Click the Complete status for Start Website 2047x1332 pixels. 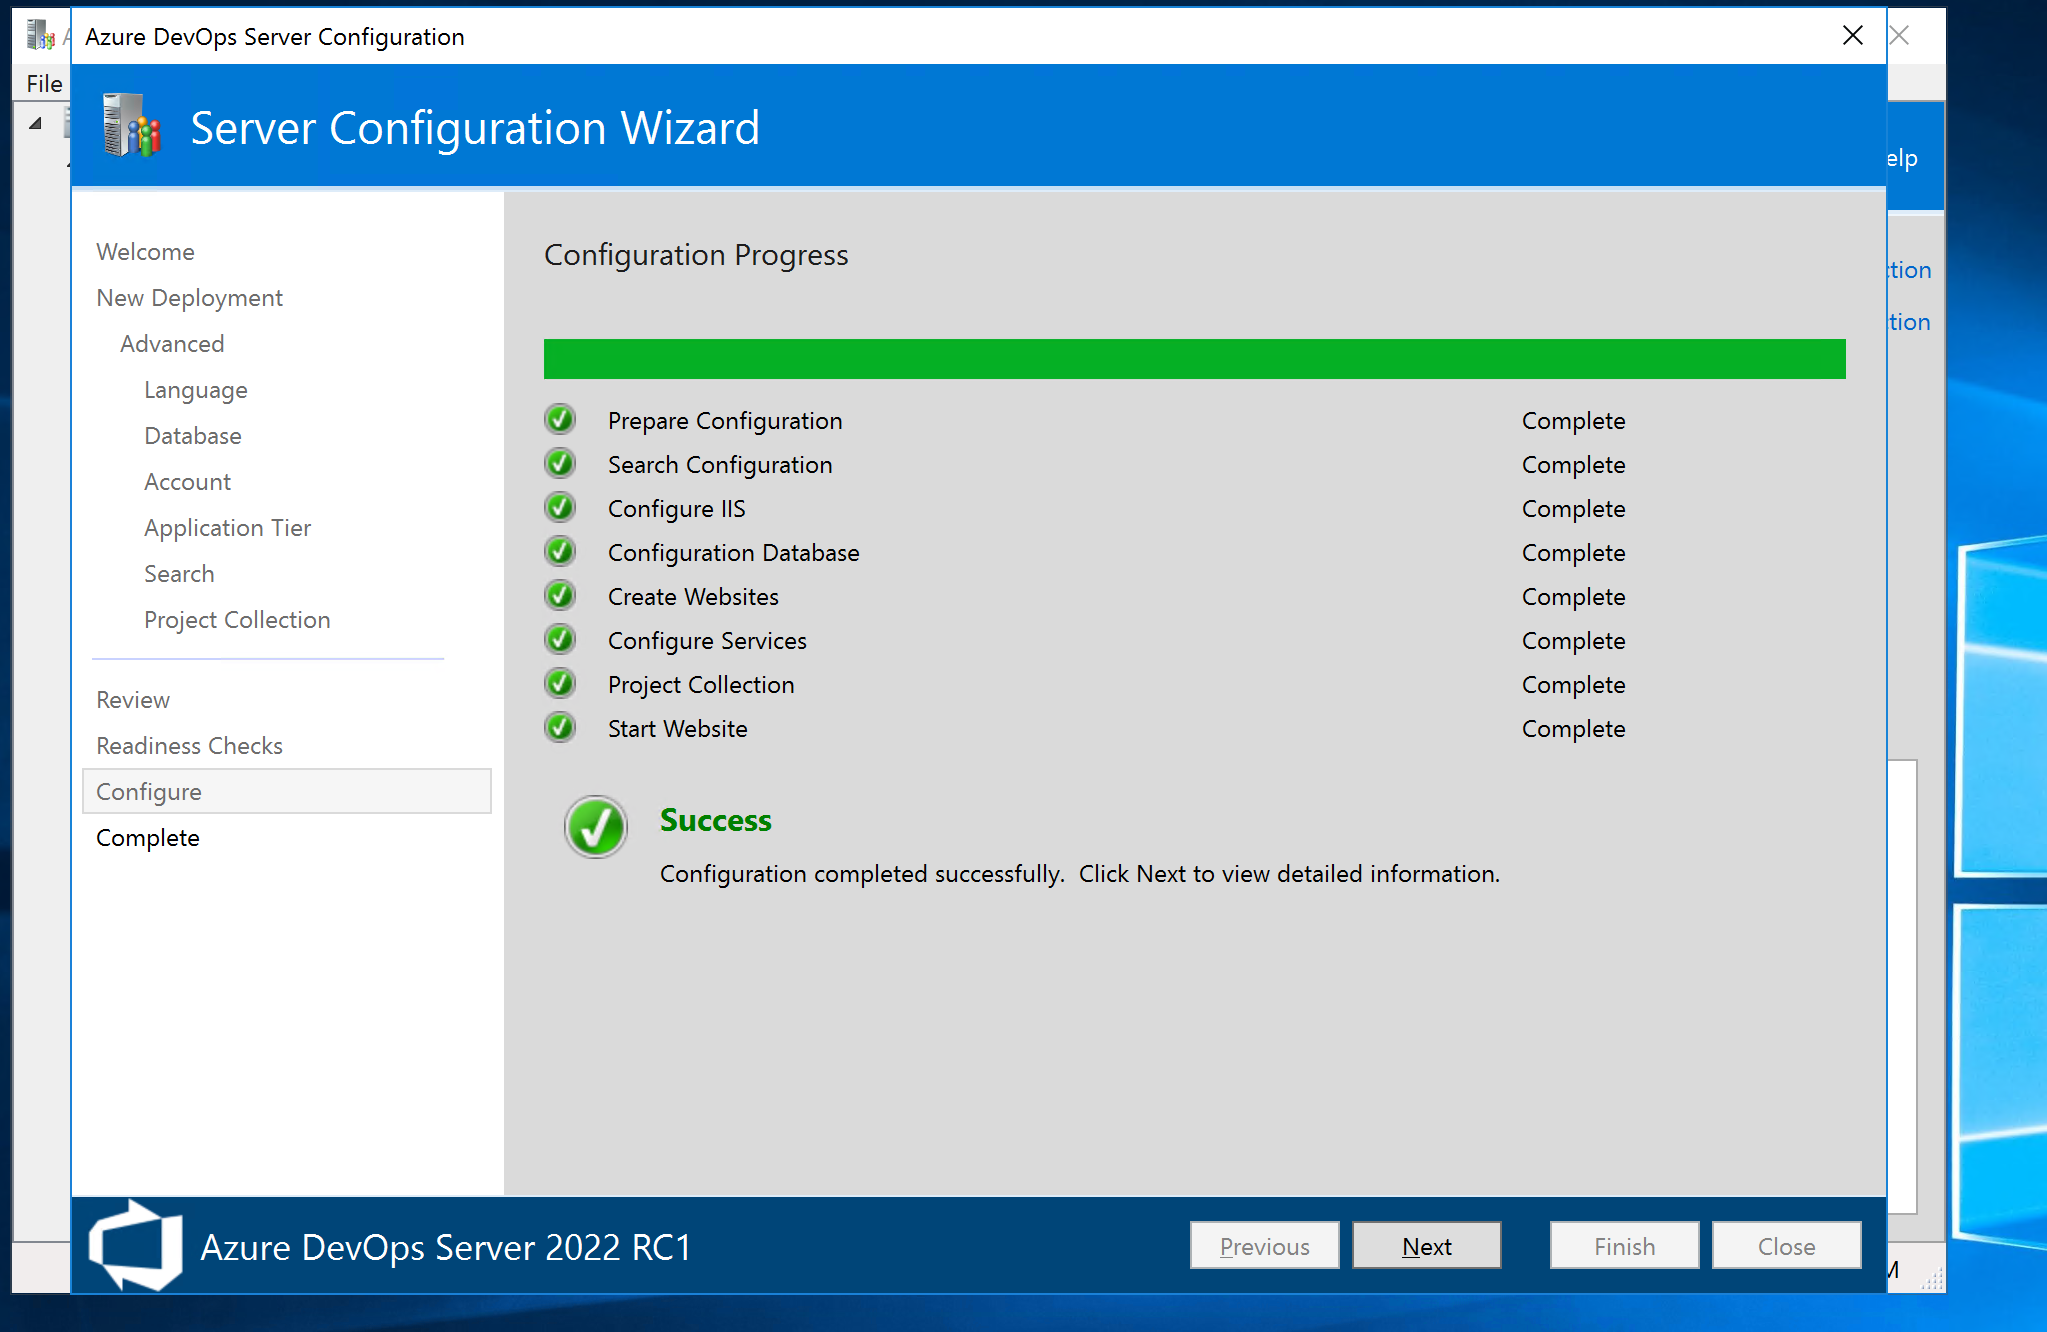(x=1573, y=729)
